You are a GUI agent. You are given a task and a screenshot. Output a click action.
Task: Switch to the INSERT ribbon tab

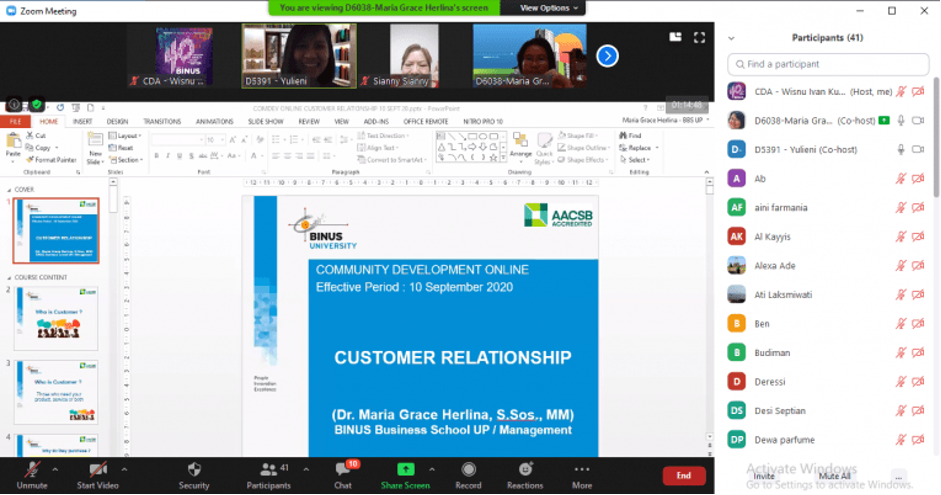pyautogui.click(x=83, y=121)
